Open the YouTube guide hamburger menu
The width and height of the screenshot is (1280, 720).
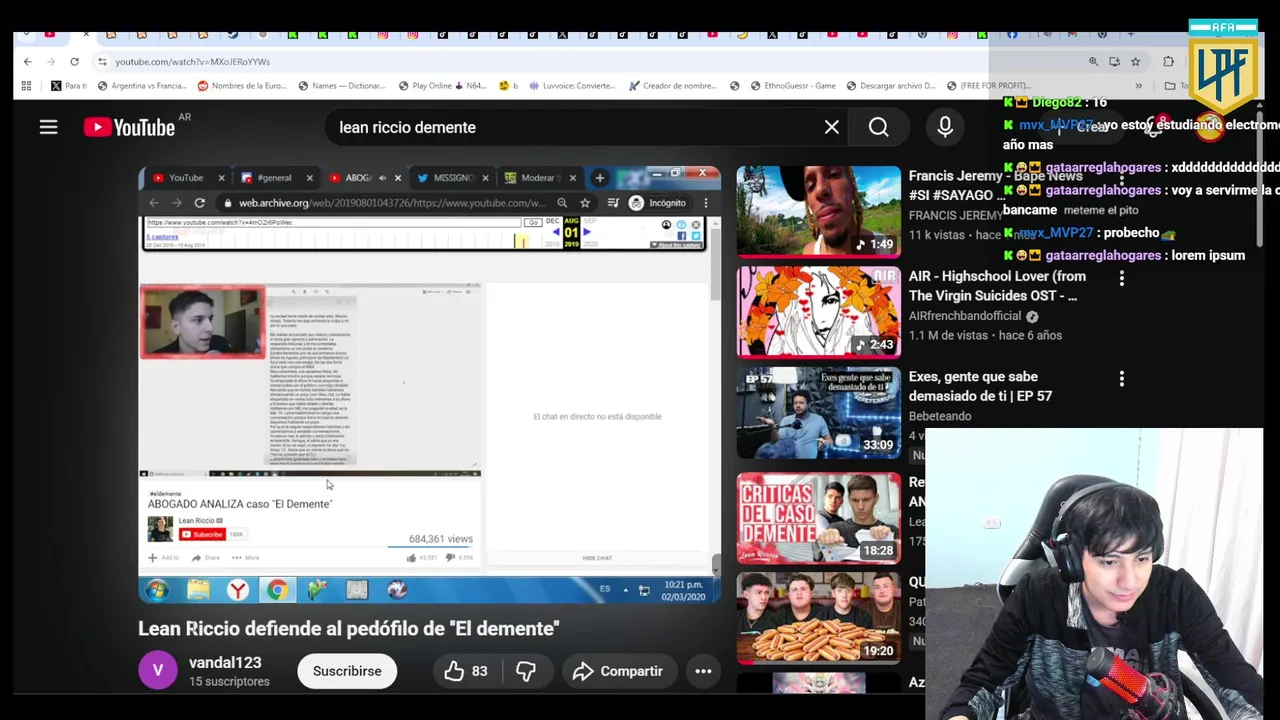click(48, 127)
